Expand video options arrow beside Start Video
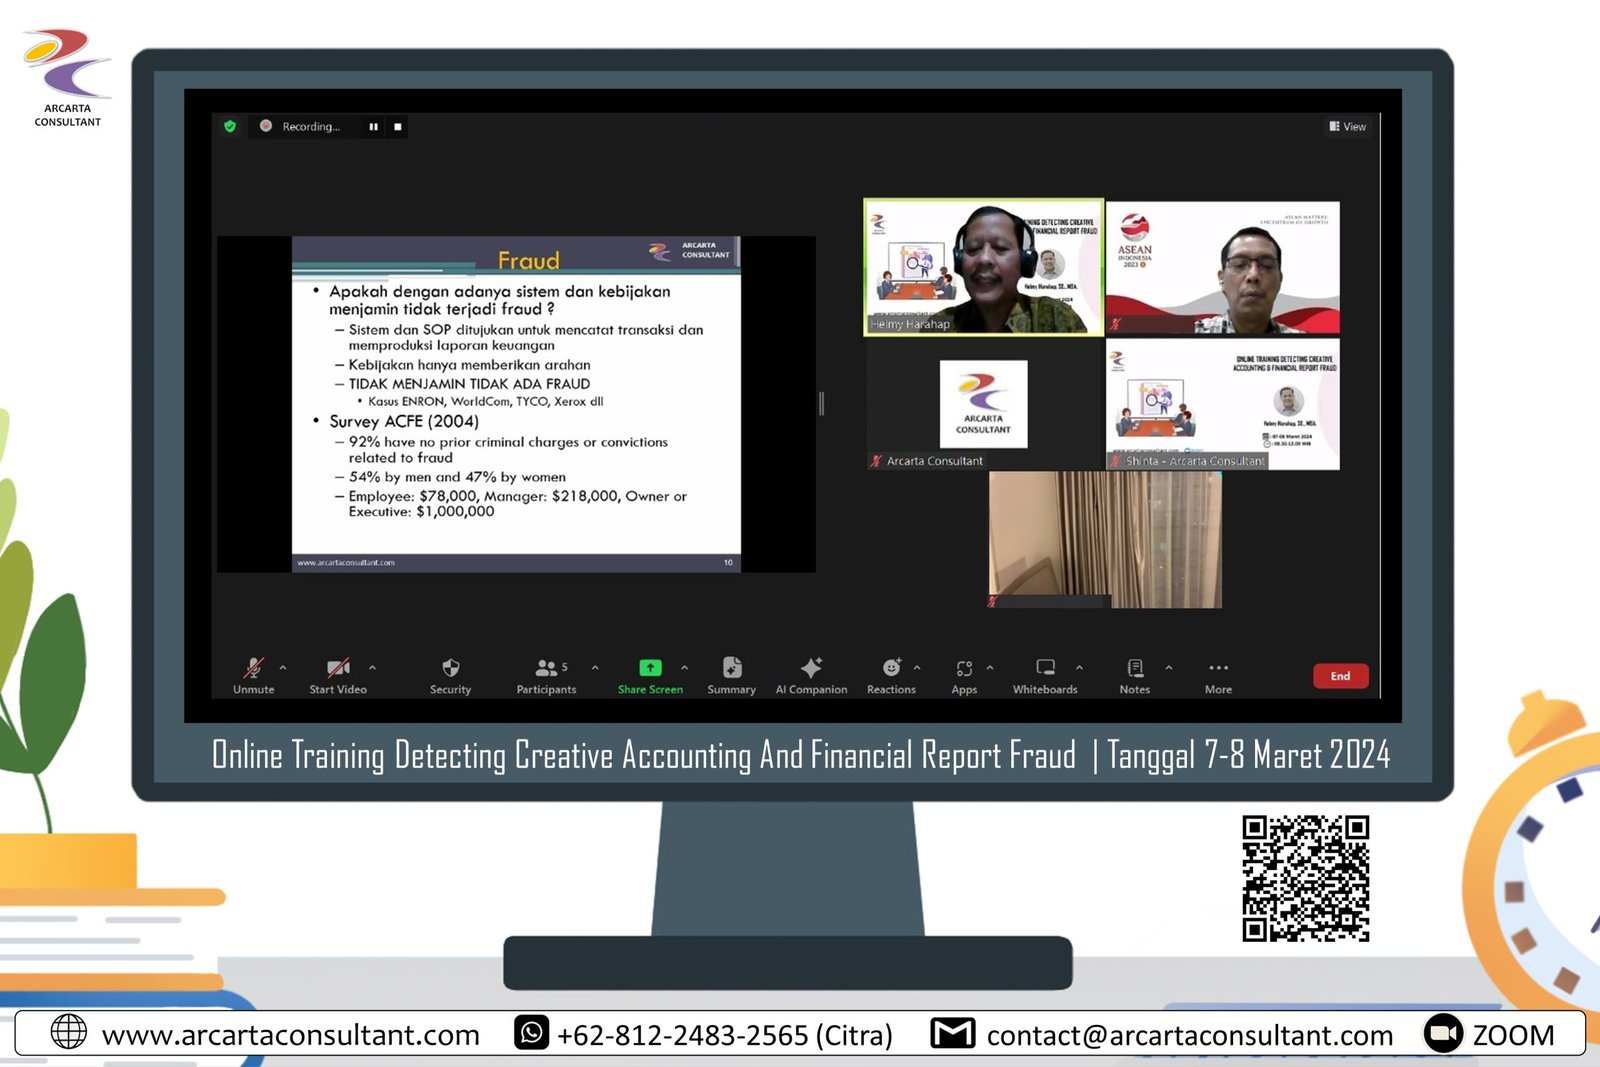This screenshot has height=1067, width=1600. click(372, 667)
